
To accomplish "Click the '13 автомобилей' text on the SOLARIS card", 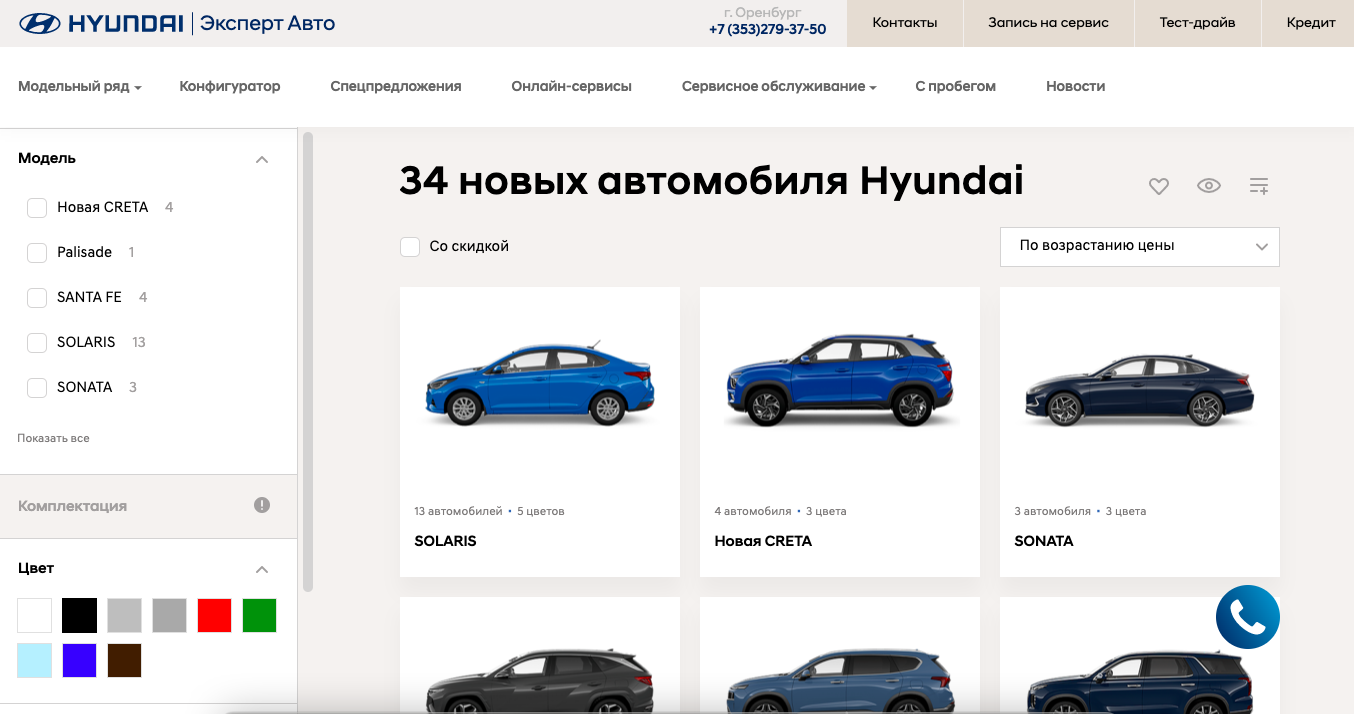I will pos(458,511).
